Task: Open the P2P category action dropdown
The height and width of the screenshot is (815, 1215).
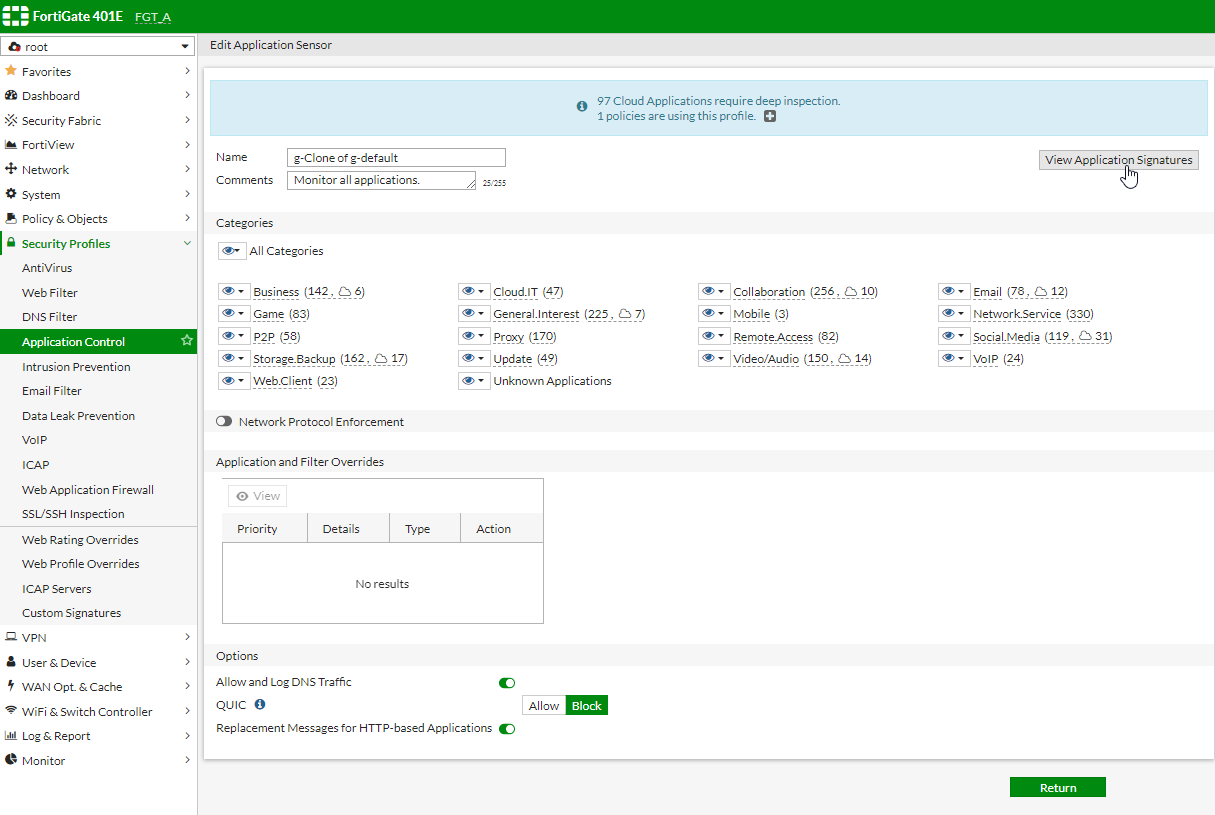Action: pos(234,336)
